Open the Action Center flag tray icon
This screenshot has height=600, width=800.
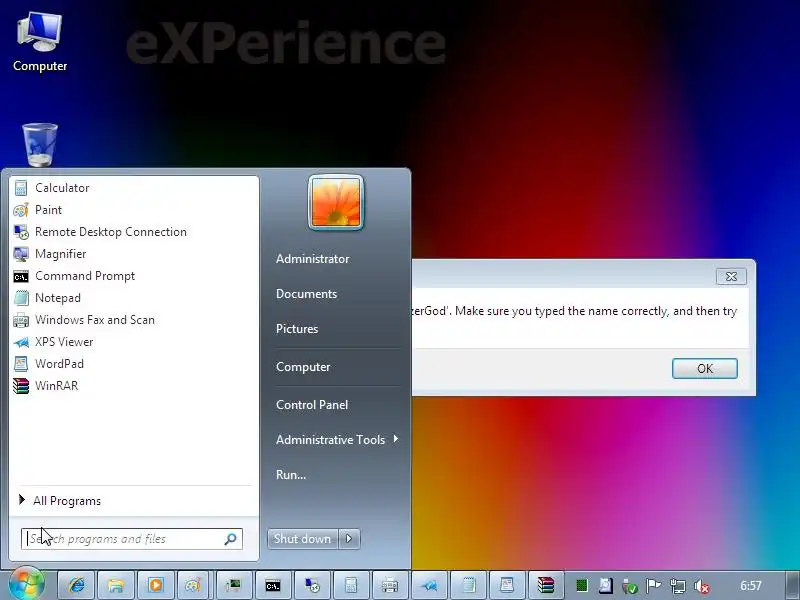654,586
